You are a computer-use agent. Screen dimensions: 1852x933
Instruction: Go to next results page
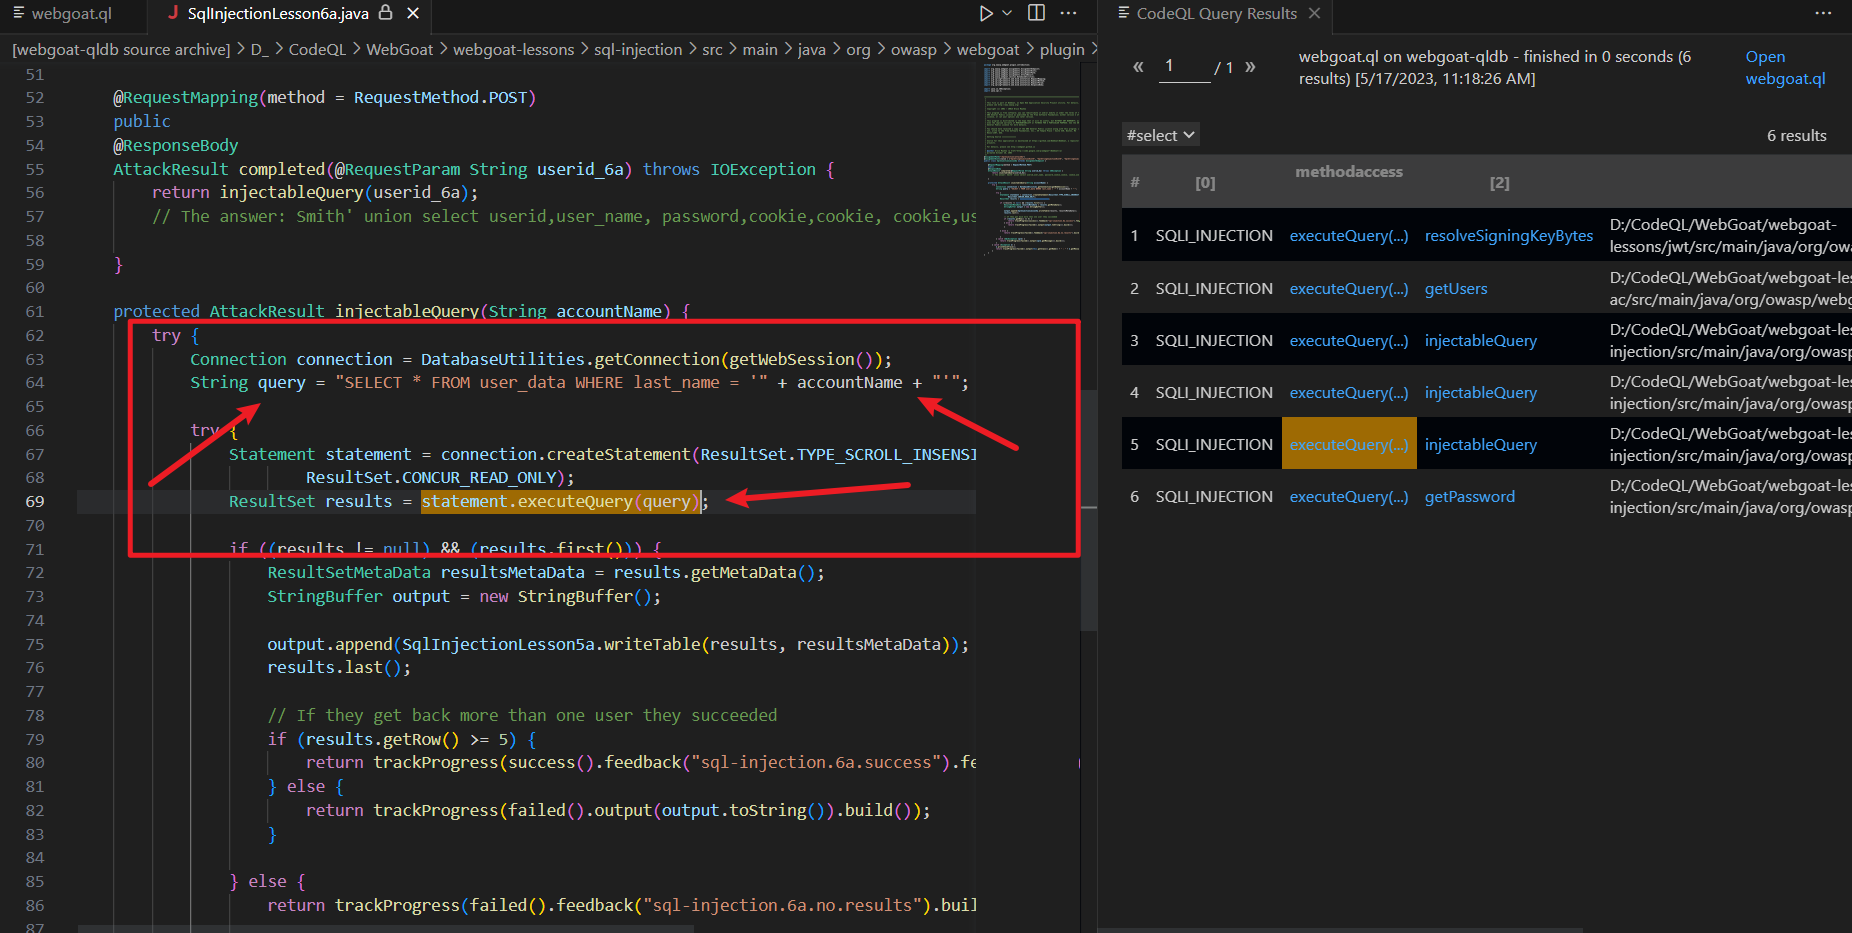[x=1250, y=67]
